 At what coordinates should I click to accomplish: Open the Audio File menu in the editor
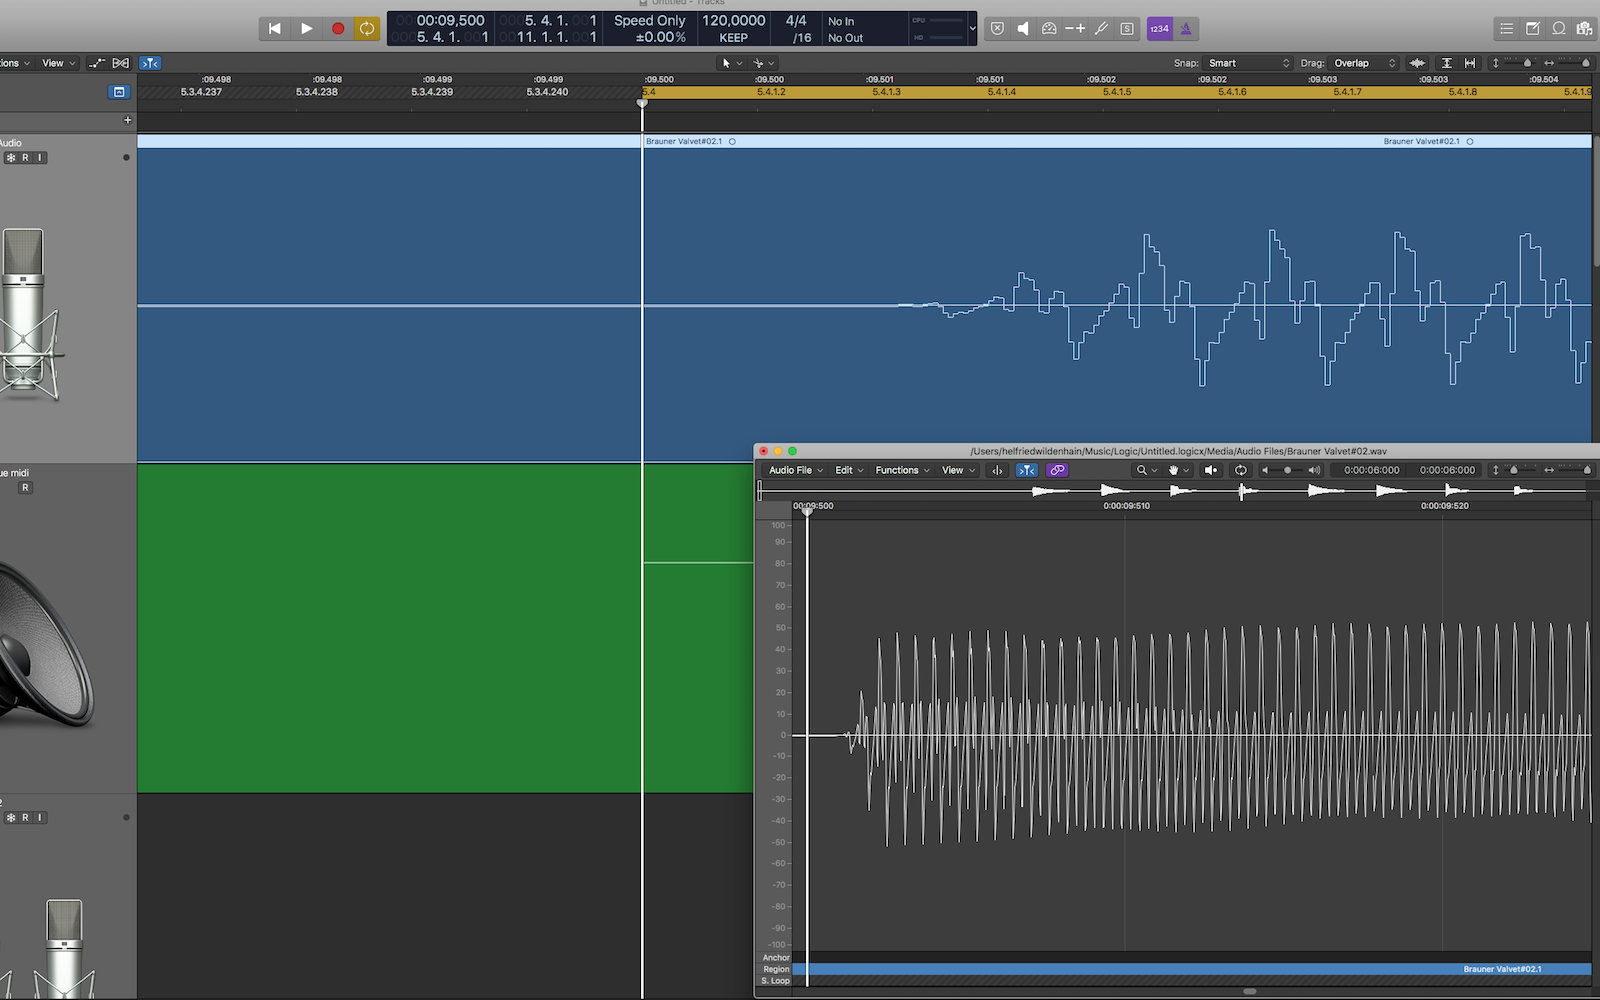coord(795,470)
